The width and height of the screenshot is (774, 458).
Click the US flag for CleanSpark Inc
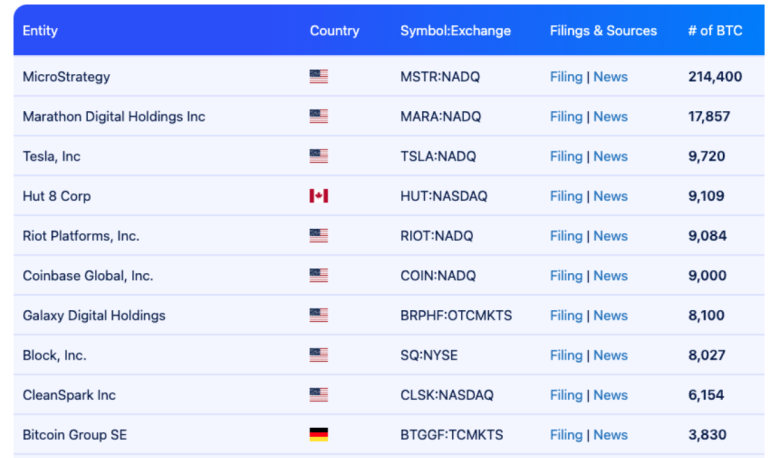pos(318,395)
